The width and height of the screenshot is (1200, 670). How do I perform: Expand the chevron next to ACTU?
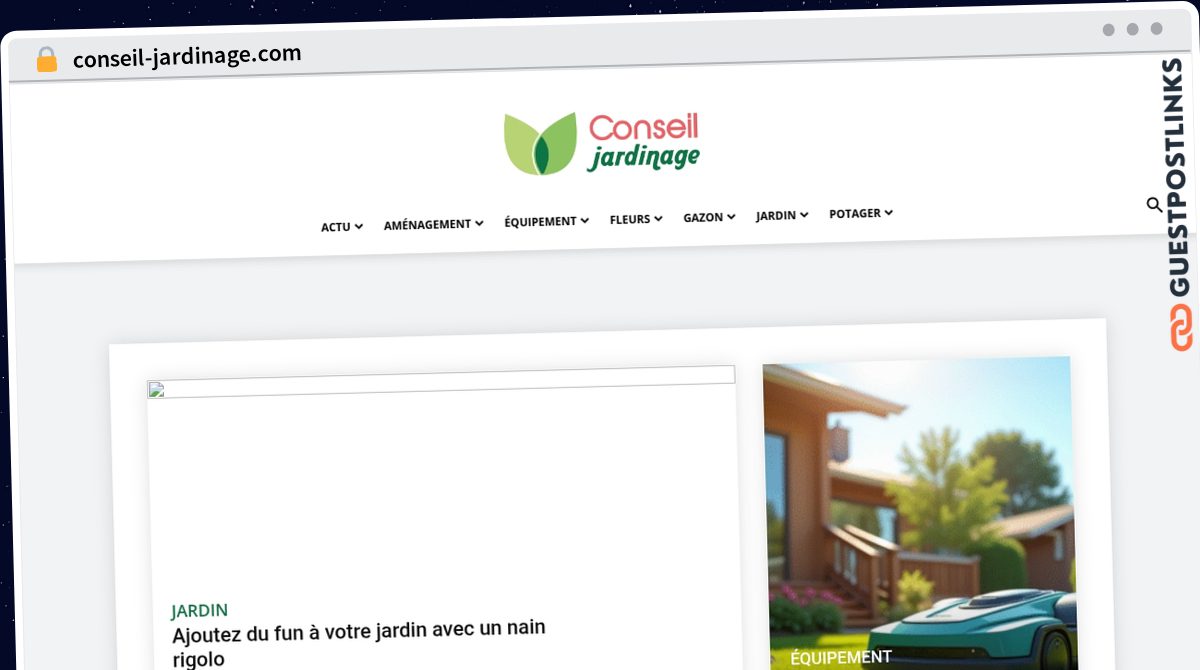(358, 227)
